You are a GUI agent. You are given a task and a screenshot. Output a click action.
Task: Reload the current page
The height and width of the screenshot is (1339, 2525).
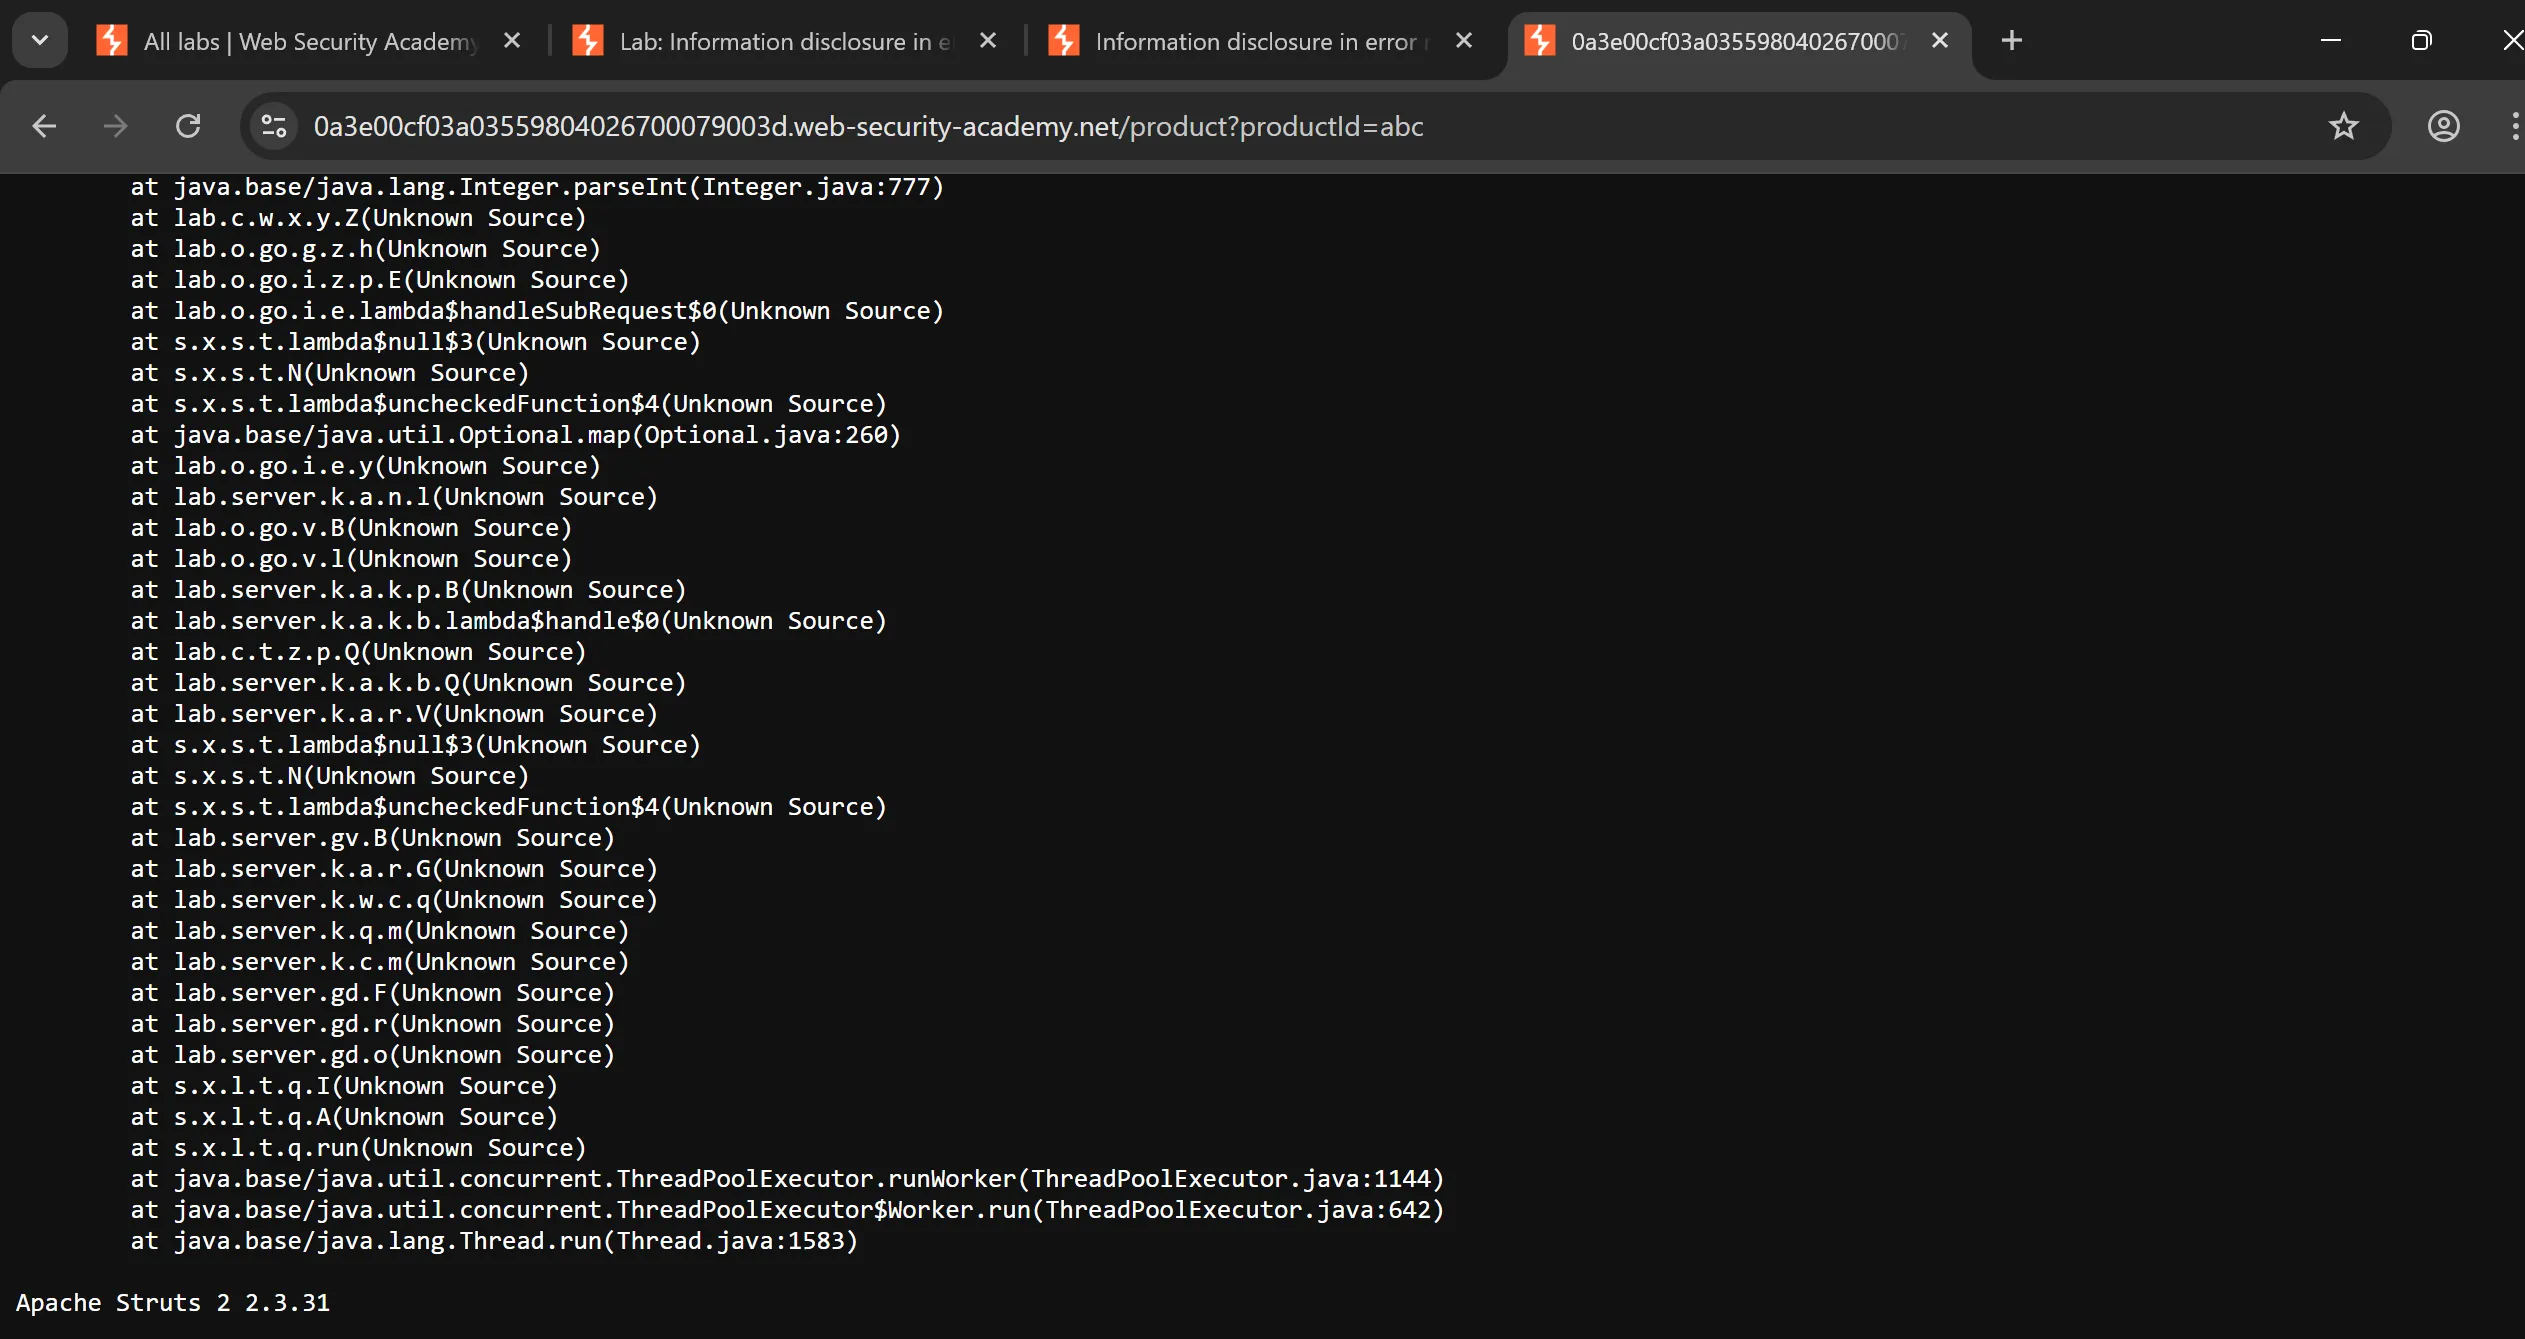(x=188, y=126)
